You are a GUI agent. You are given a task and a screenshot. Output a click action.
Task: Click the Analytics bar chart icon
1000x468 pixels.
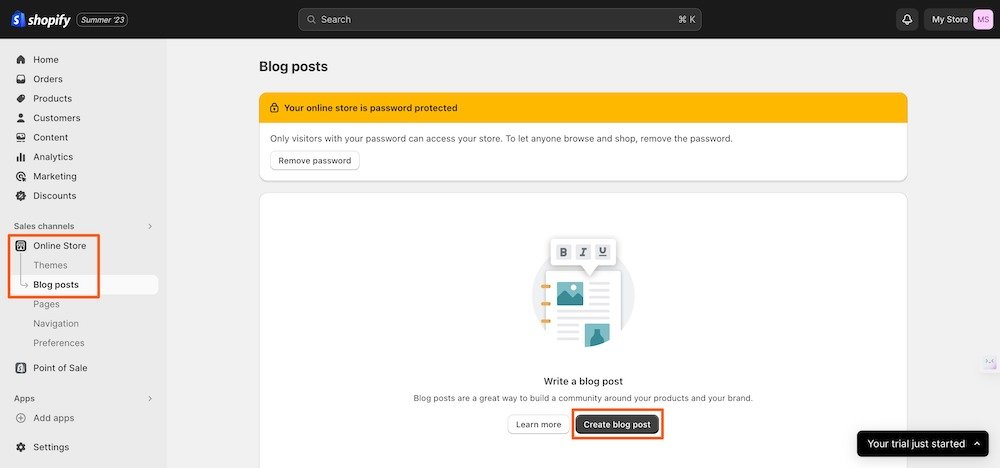[21, 157]
